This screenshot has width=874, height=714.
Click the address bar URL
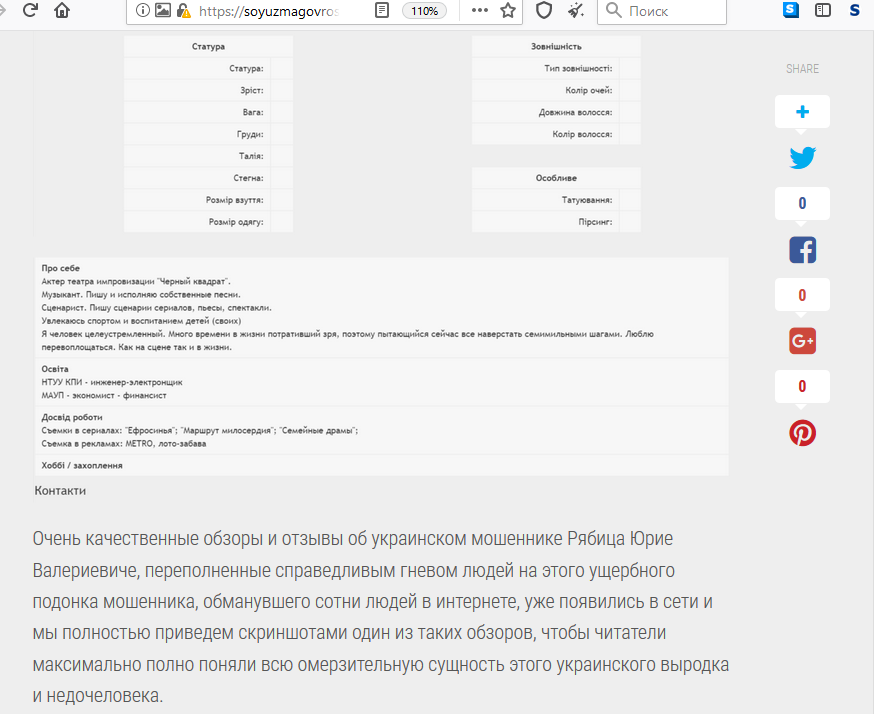268,11
